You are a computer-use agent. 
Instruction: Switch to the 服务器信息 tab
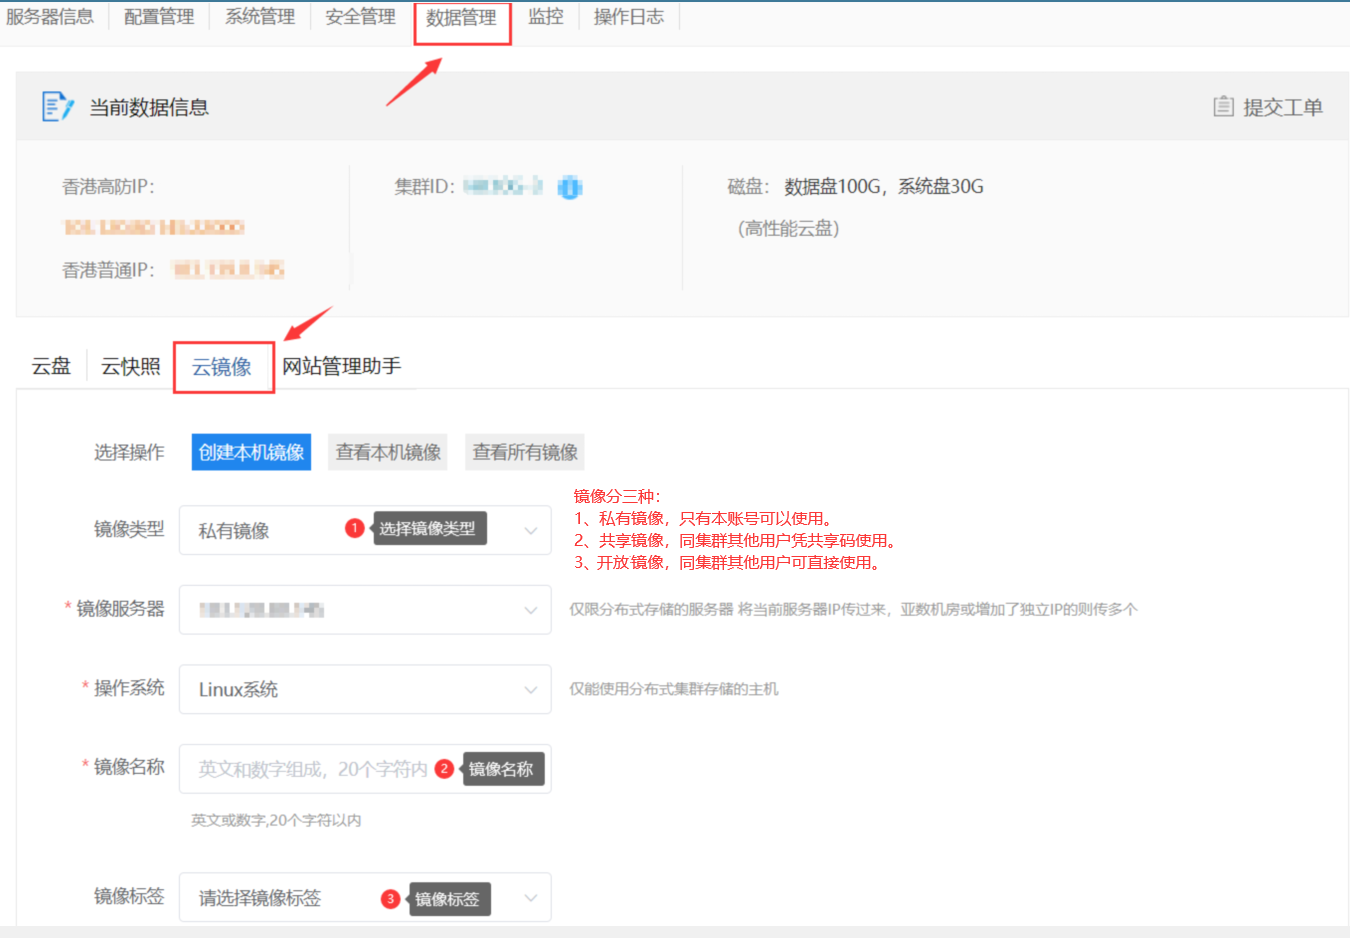[50, 17]
